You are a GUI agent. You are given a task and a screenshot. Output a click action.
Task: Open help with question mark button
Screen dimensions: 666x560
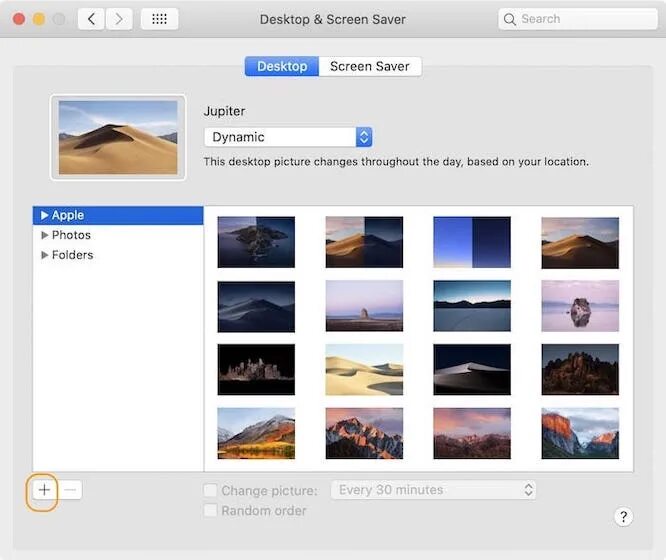tap(623, 517)
